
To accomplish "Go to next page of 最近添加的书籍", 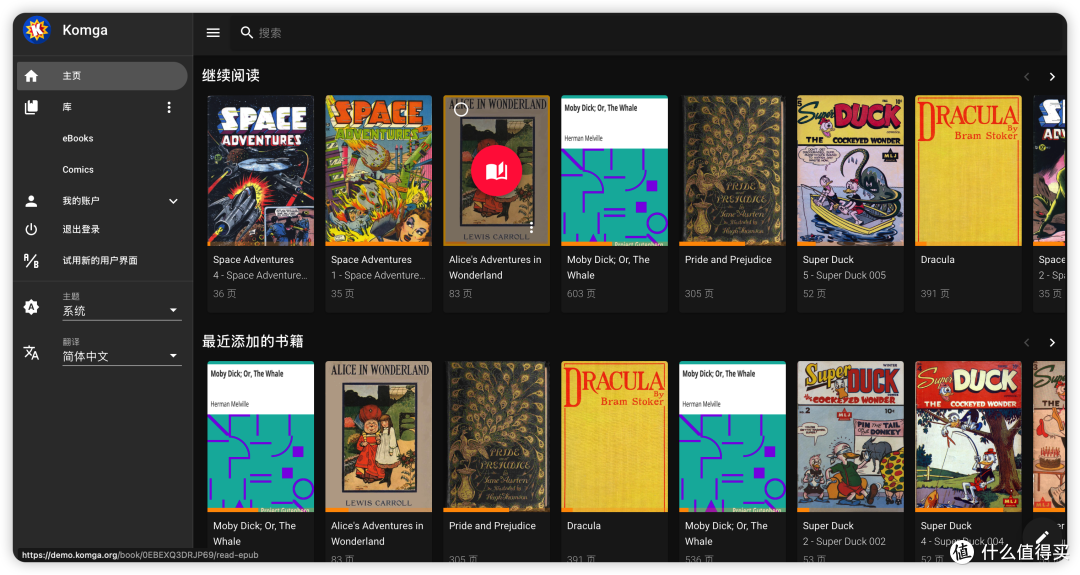I will 1052,342.
